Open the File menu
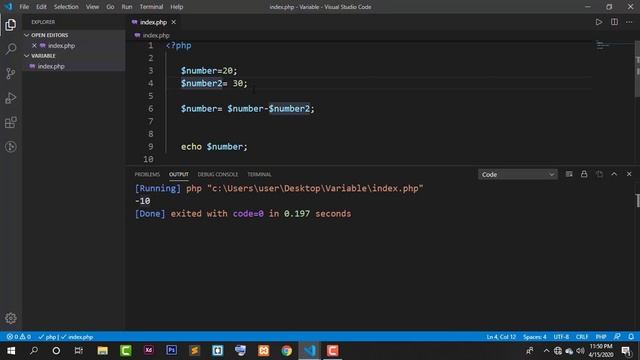This screenshot has height=360, width=640. (24, 7)
